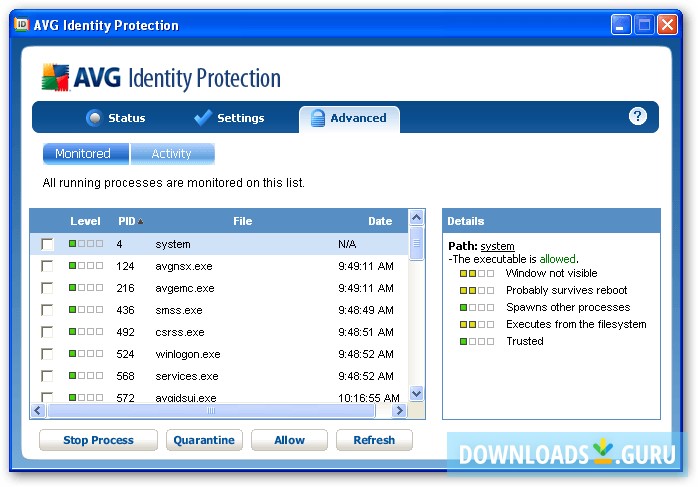The image size is (698, 487).
Task: Click the horizontal scroll-left arrow
Action: pos(38,410)
